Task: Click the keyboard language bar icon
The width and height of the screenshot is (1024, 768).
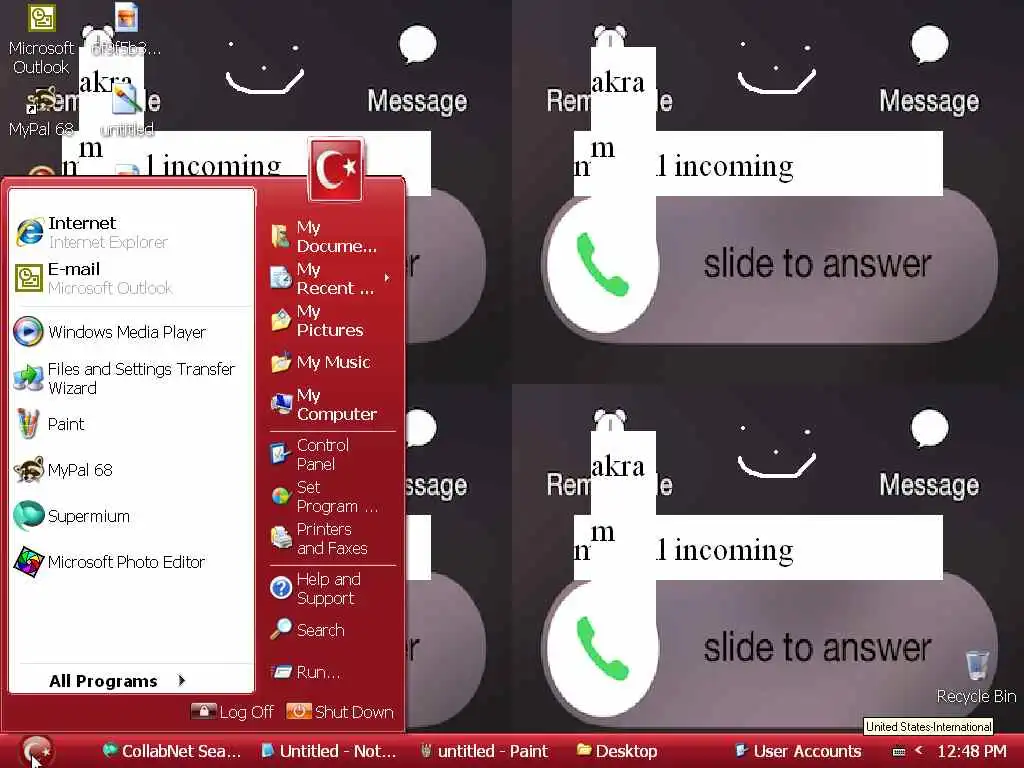Action: [x=899, y=752]
